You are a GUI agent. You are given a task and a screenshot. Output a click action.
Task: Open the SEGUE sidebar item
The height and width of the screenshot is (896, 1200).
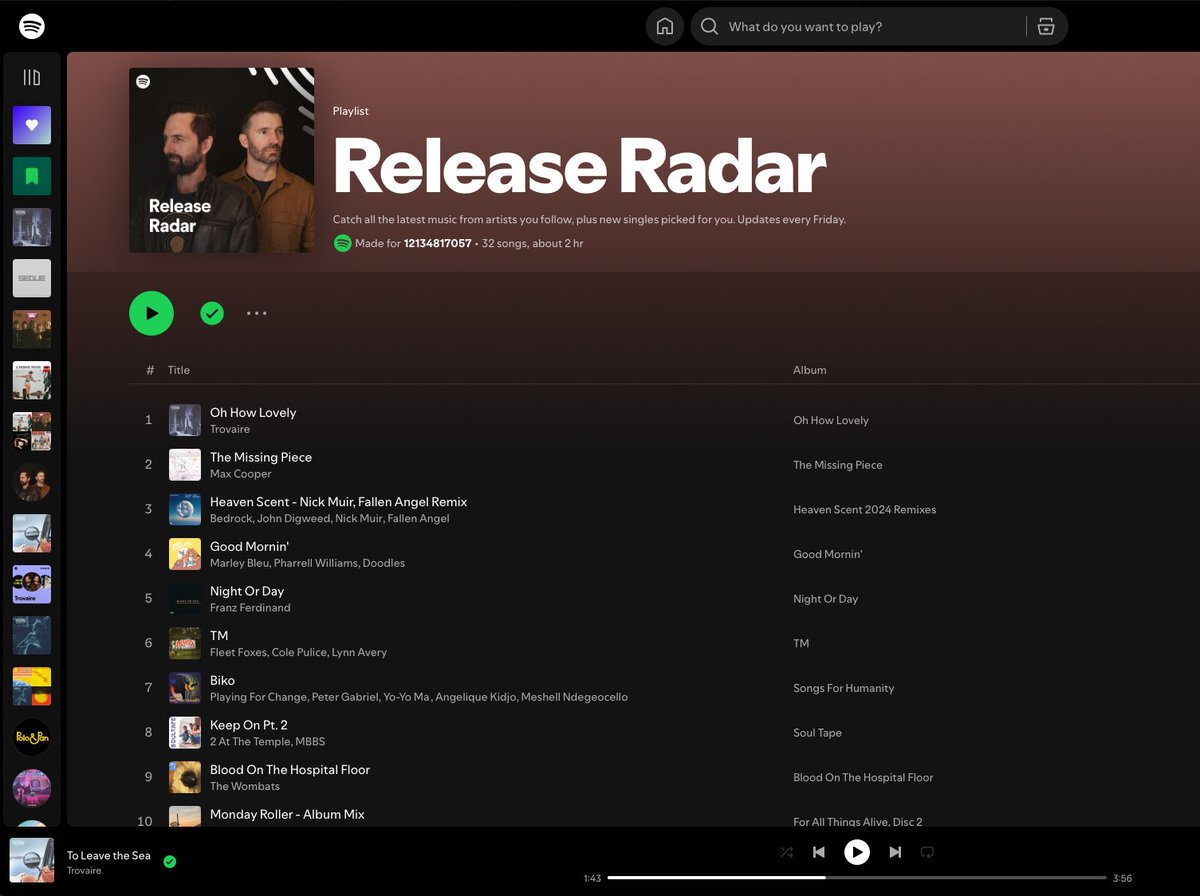pos(32,278)
